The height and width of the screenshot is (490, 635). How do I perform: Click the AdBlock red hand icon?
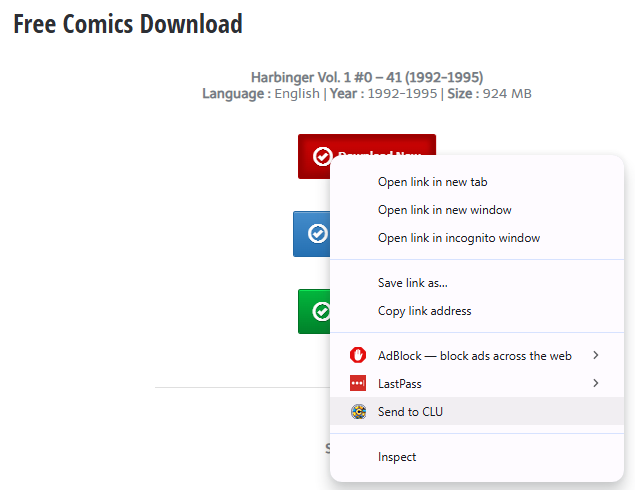pos(358,355)
